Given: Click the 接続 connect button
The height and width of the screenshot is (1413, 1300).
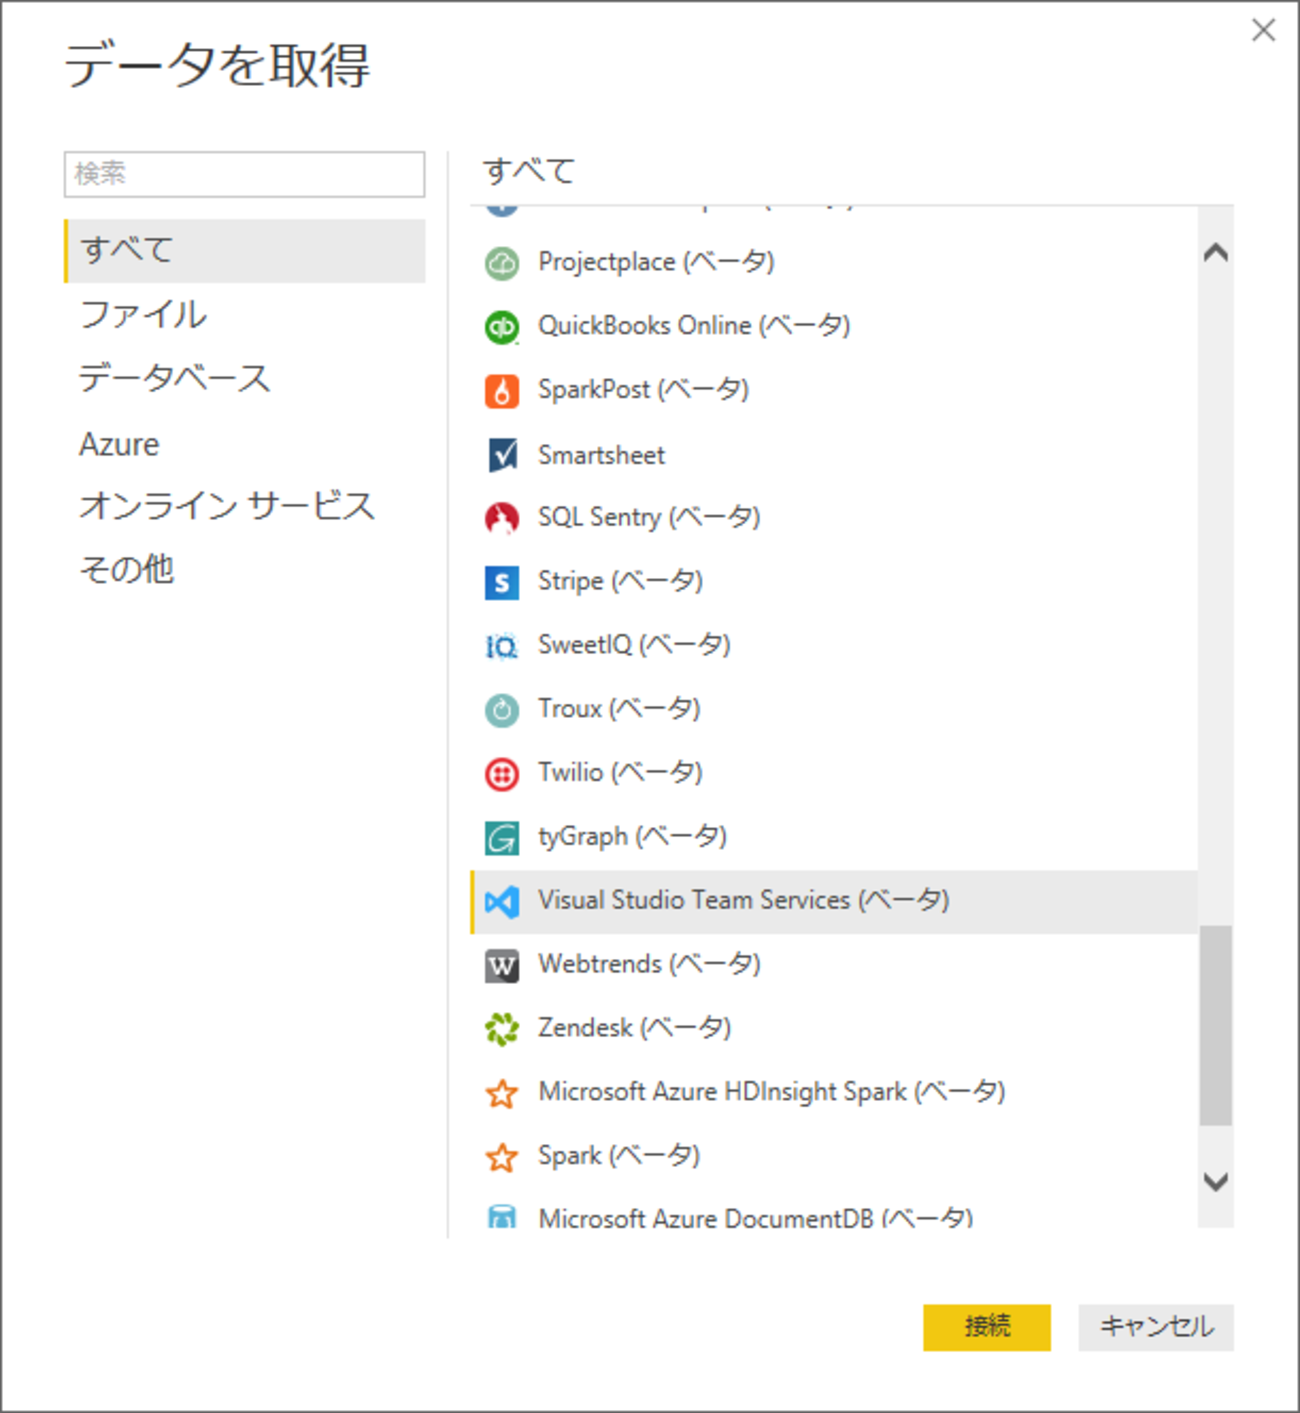Looking at the screenshot, I should [x=987, y=1327].
